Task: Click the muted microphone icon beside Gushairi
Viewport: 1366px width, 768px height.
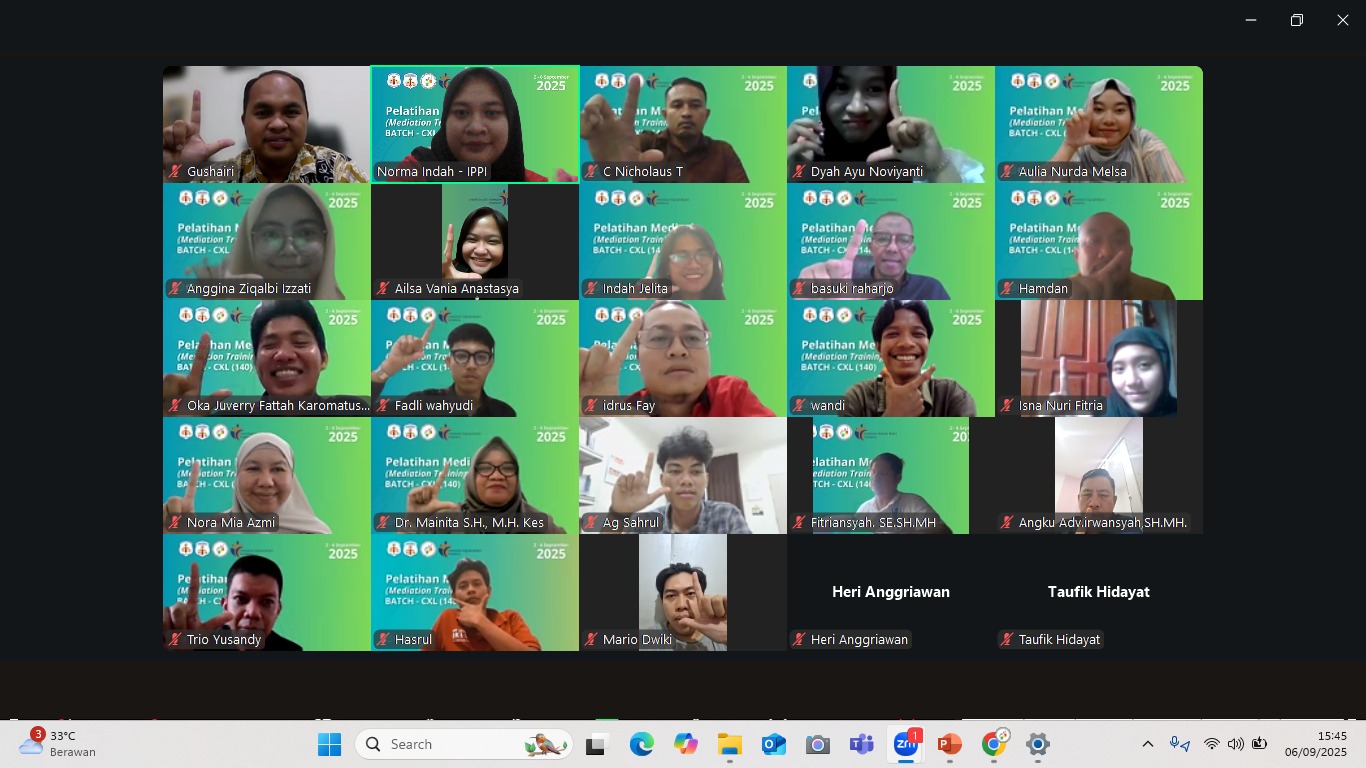Action: [x=176, y=172]
